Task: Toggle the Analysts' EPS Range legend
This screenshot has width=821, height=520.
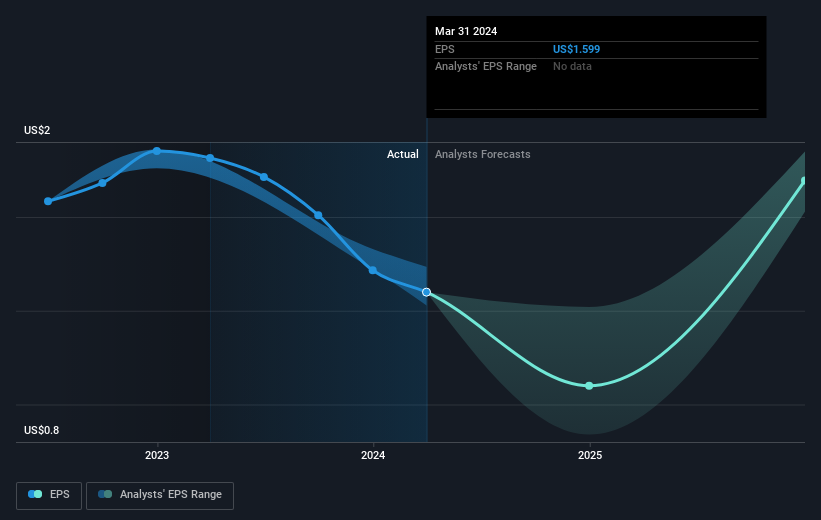Action: (160, 495)
